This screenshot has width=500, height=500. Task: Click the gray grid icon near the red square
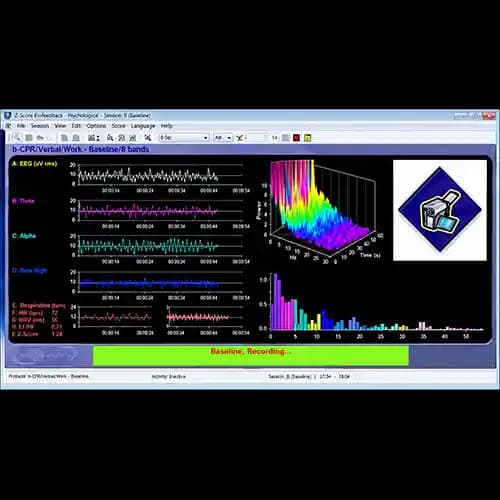click(x=285, y=138)
